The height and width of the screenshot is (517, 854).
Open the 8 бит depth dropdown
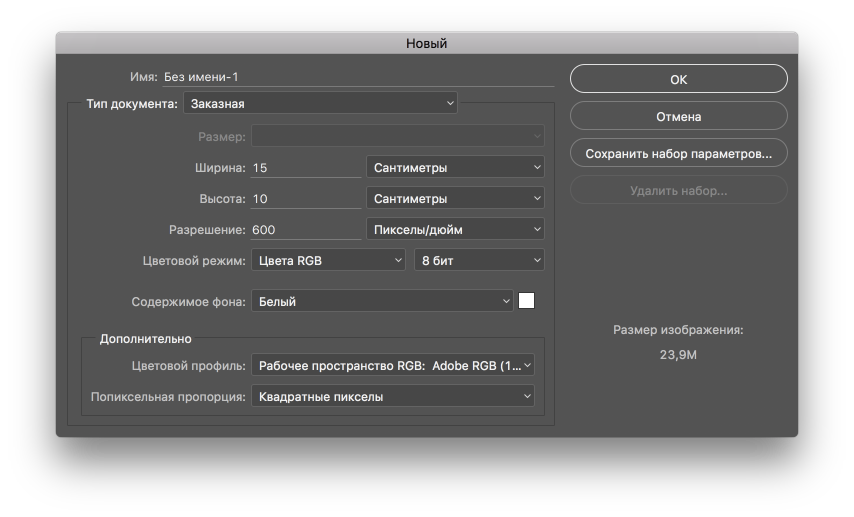pos(479,261)
